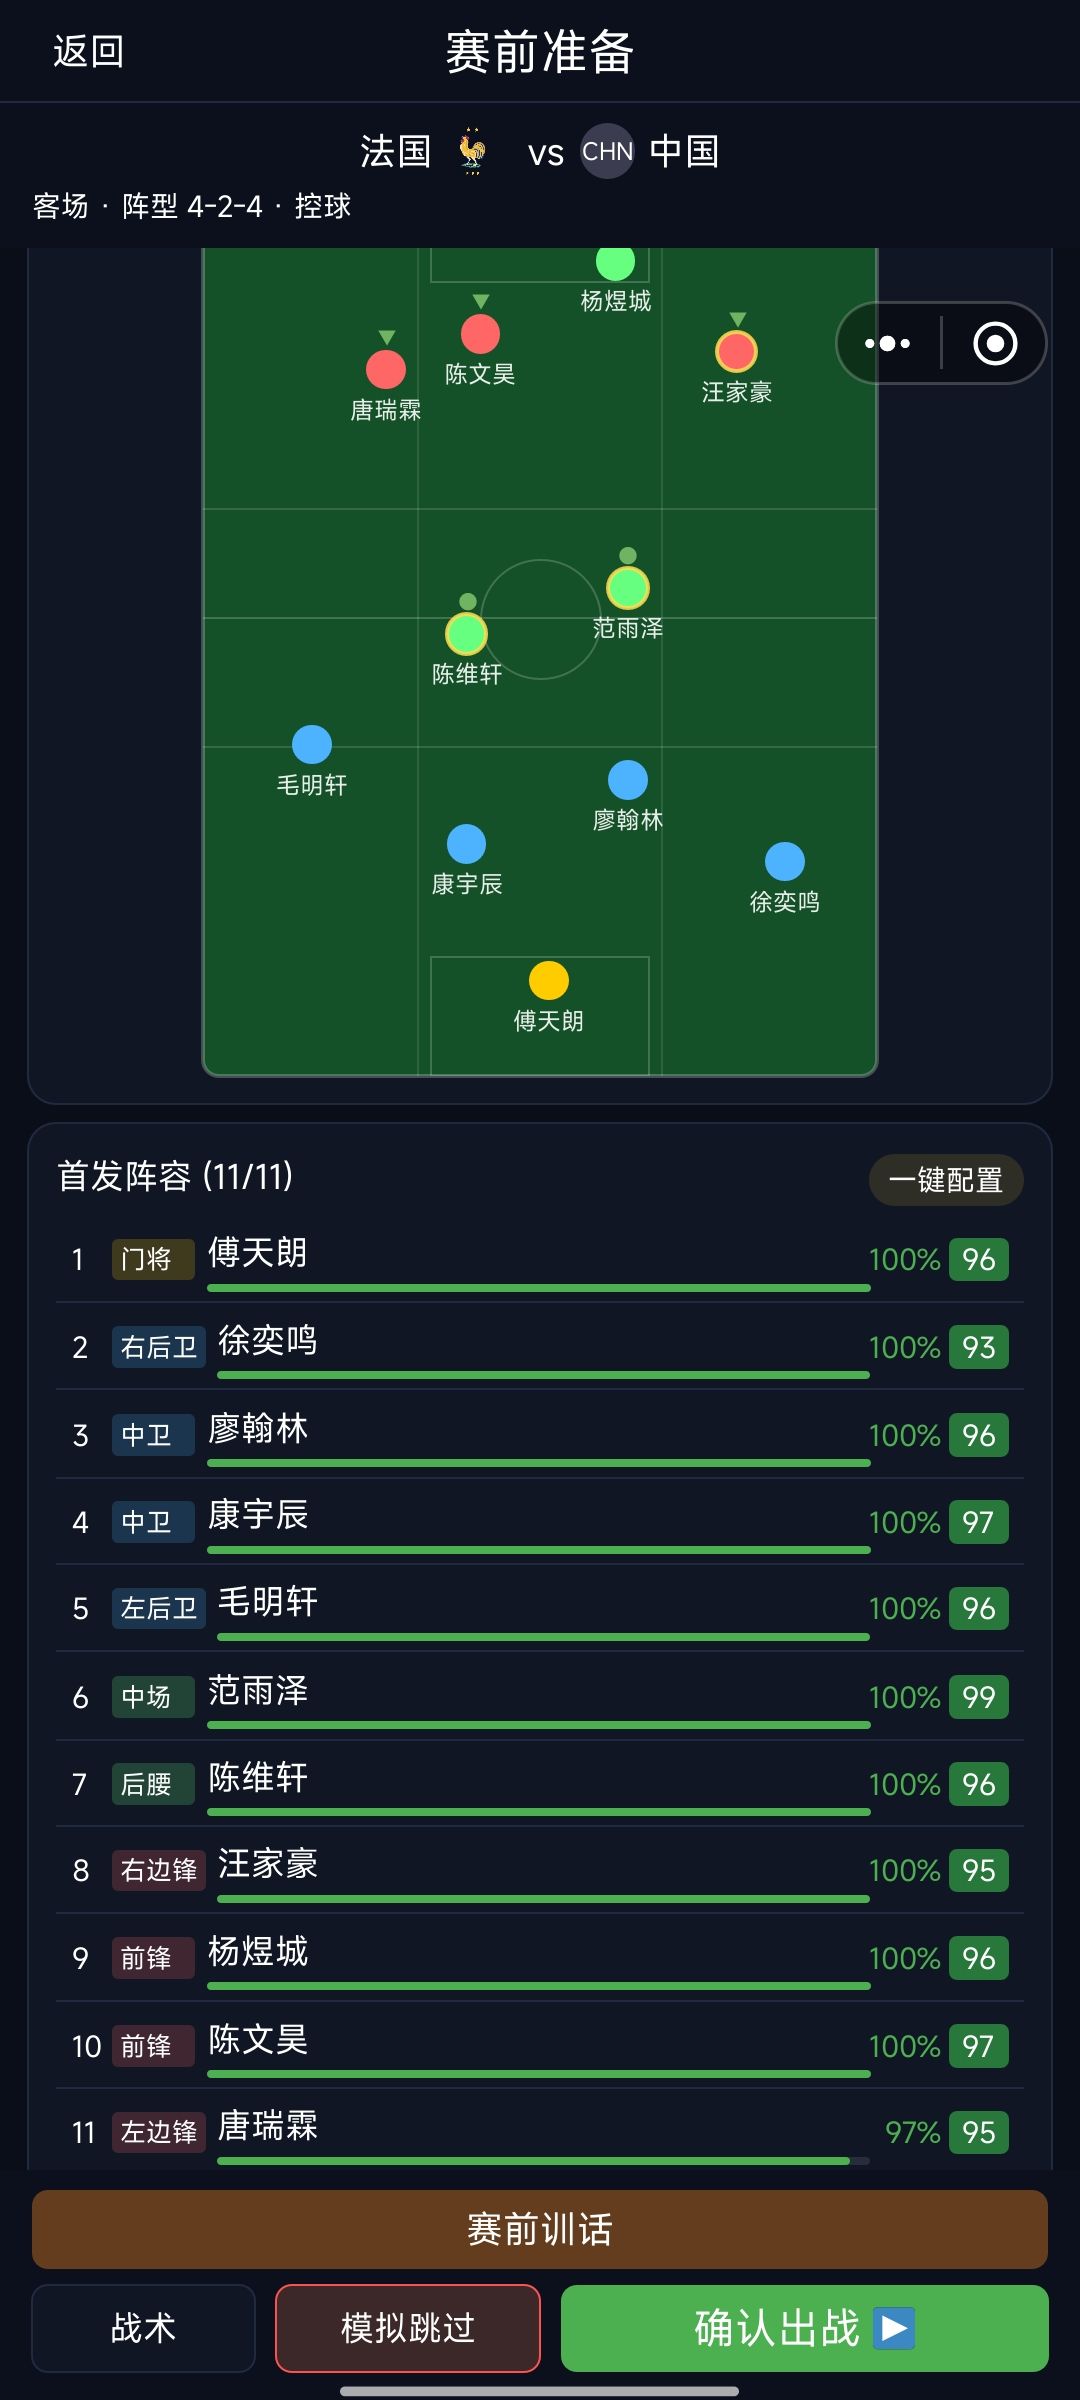Image resolution: width=1080 pixels, height=2400 pixels.
Task: Tap the 门将 position tag for 傅天朗
Action: coord(153,1259)
